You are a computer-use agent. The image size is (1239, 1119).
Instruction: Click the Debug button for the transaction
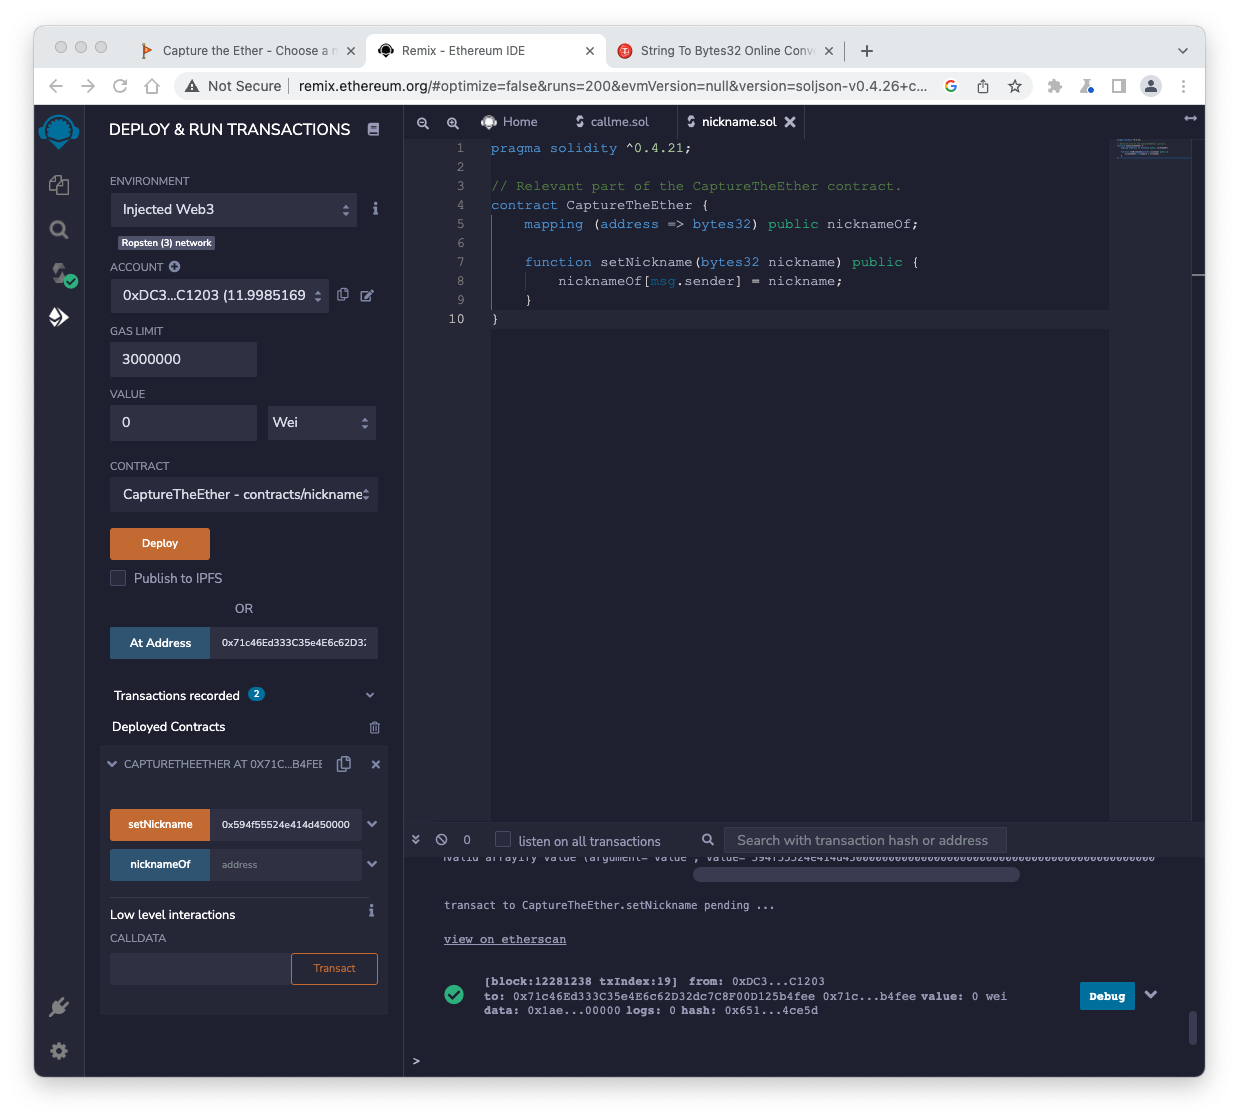click(1107, 996)
